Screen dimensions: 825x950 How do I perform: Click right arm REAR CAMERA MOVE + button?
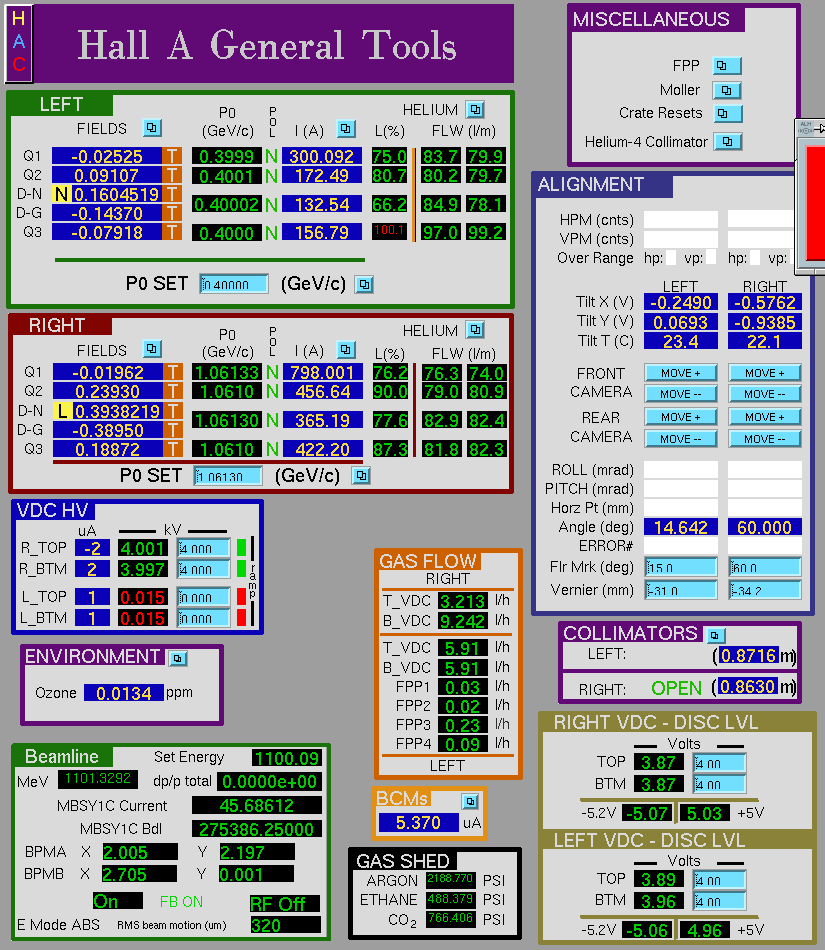point(764,417)
